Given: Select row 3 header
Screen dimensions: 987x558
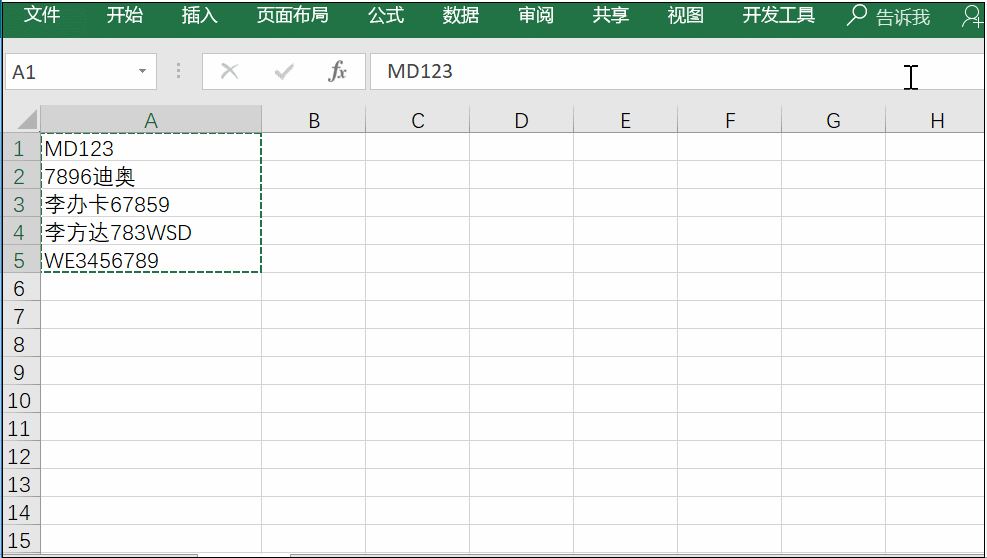Looking at the screenshot, I should click(21, 204).
